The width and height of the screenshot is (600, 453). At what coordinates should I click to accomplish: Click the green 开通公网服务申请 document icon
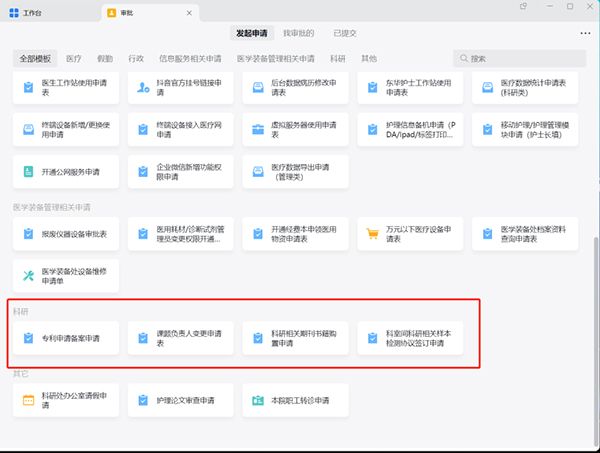point(28,172)
